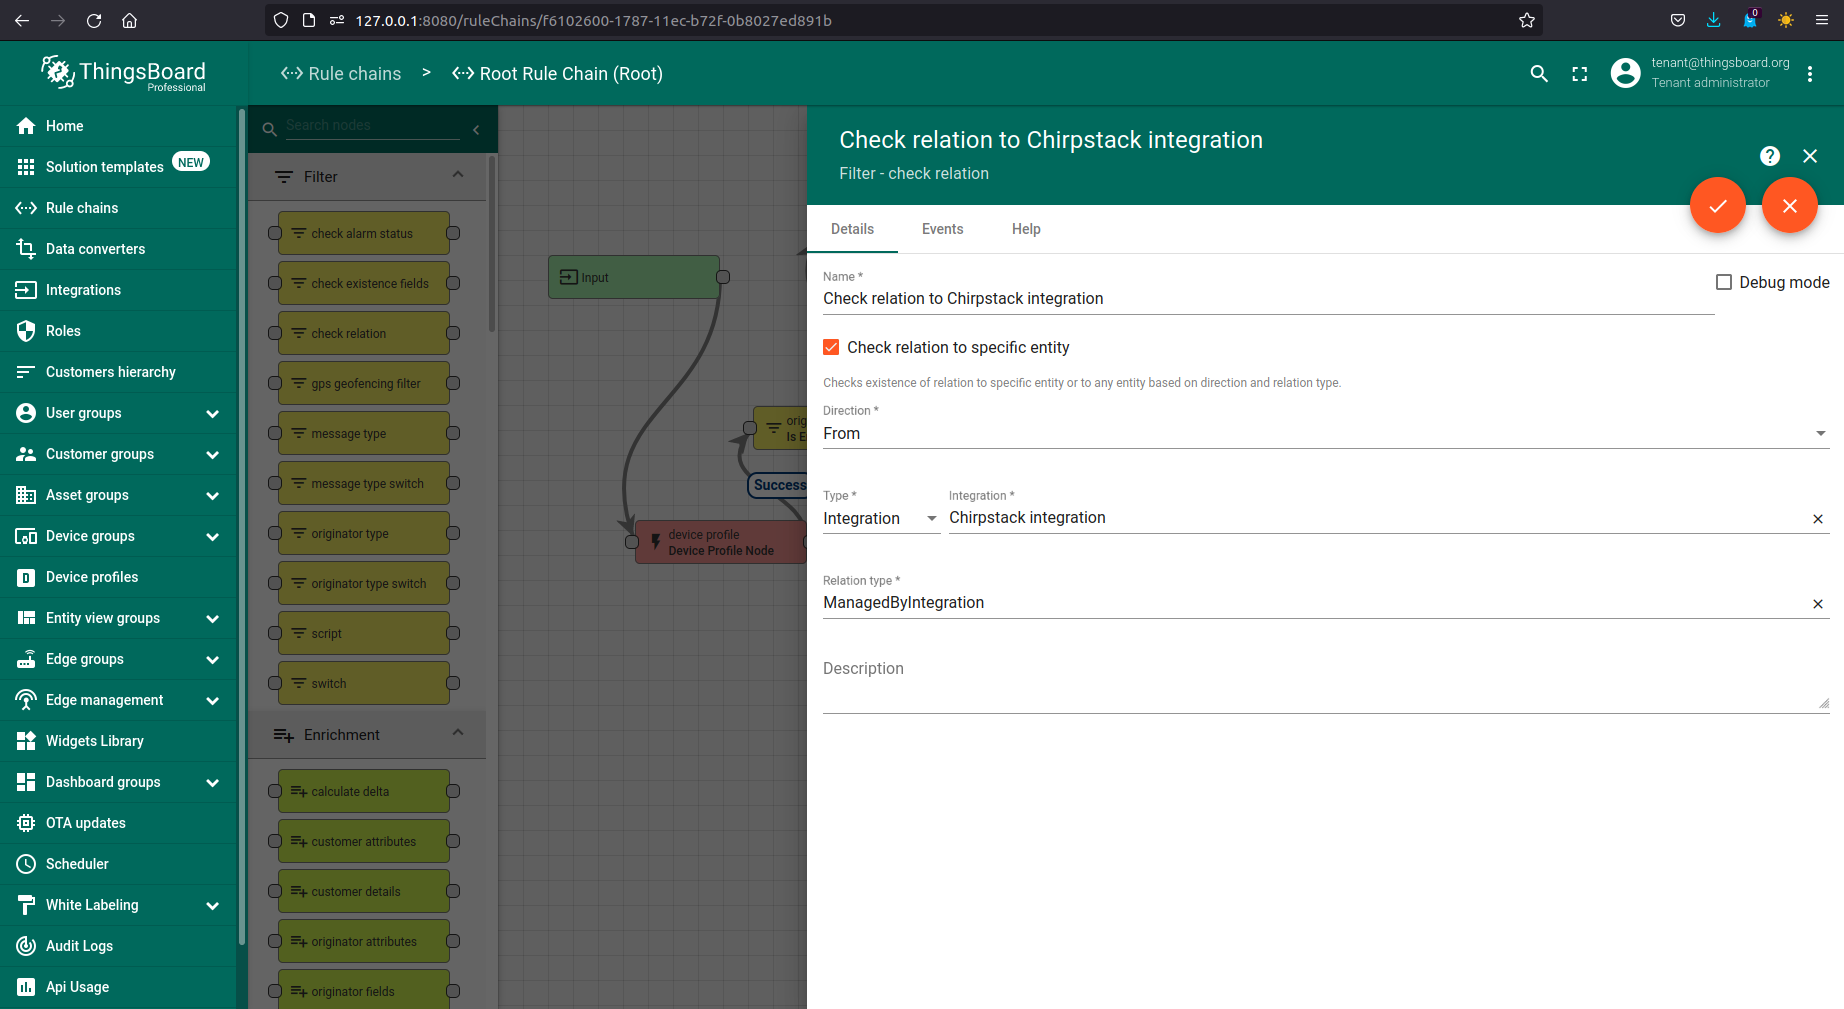Screen dimensions: 1844x1009
Task: Reload the browser page
Action: [94, 20]
